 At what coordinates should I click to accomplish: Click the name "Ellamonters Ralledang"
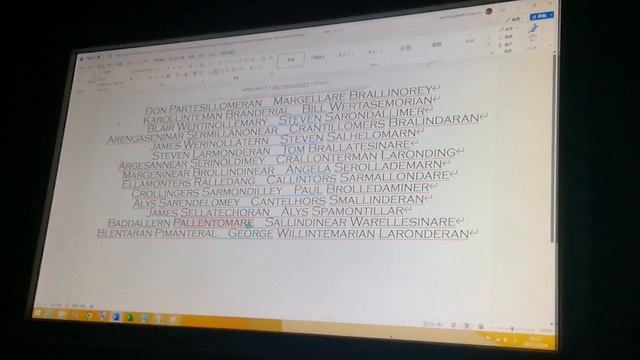(189, 182)
